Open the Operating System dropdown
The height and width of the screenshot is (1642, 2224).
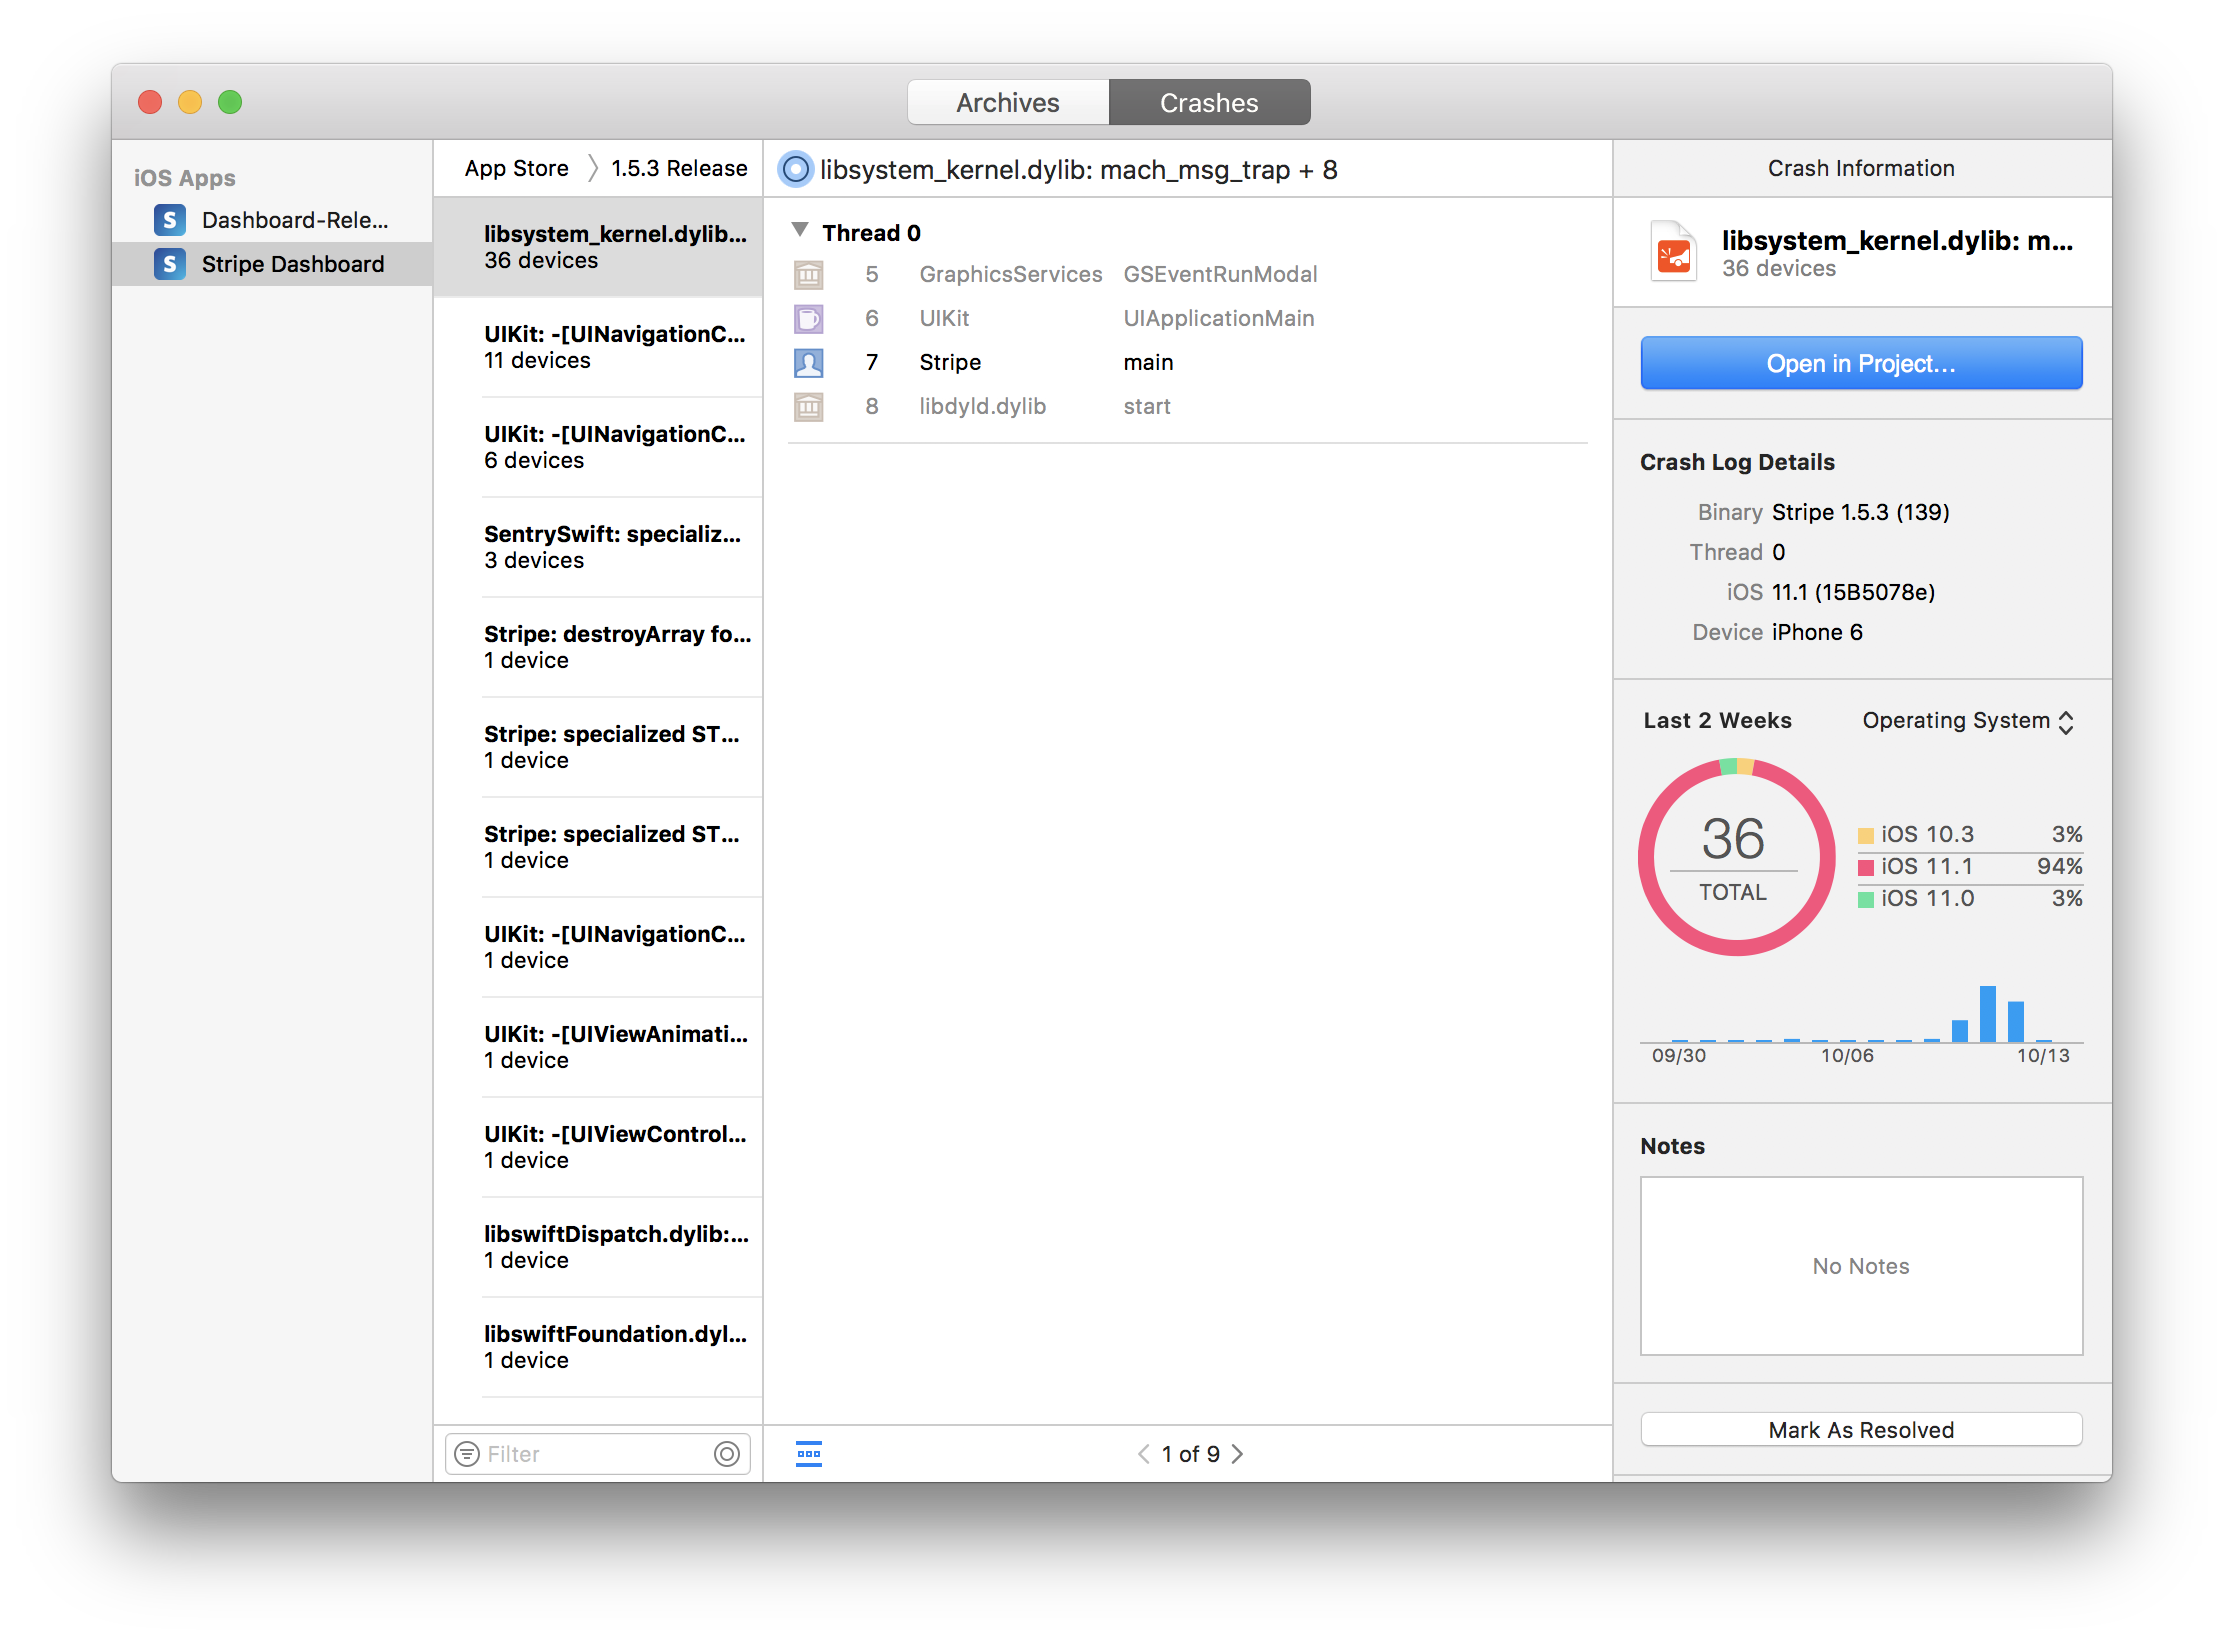click(x=1974, y=722)
